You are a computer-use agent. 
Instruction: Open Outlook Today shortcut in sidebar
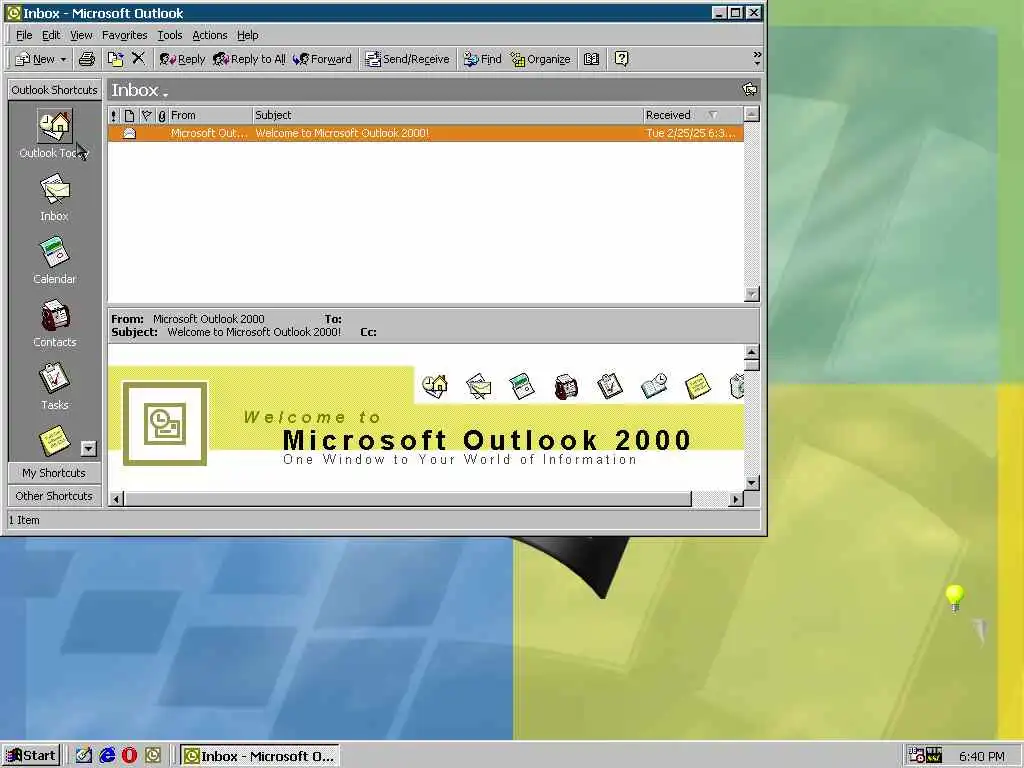point(55,134)
